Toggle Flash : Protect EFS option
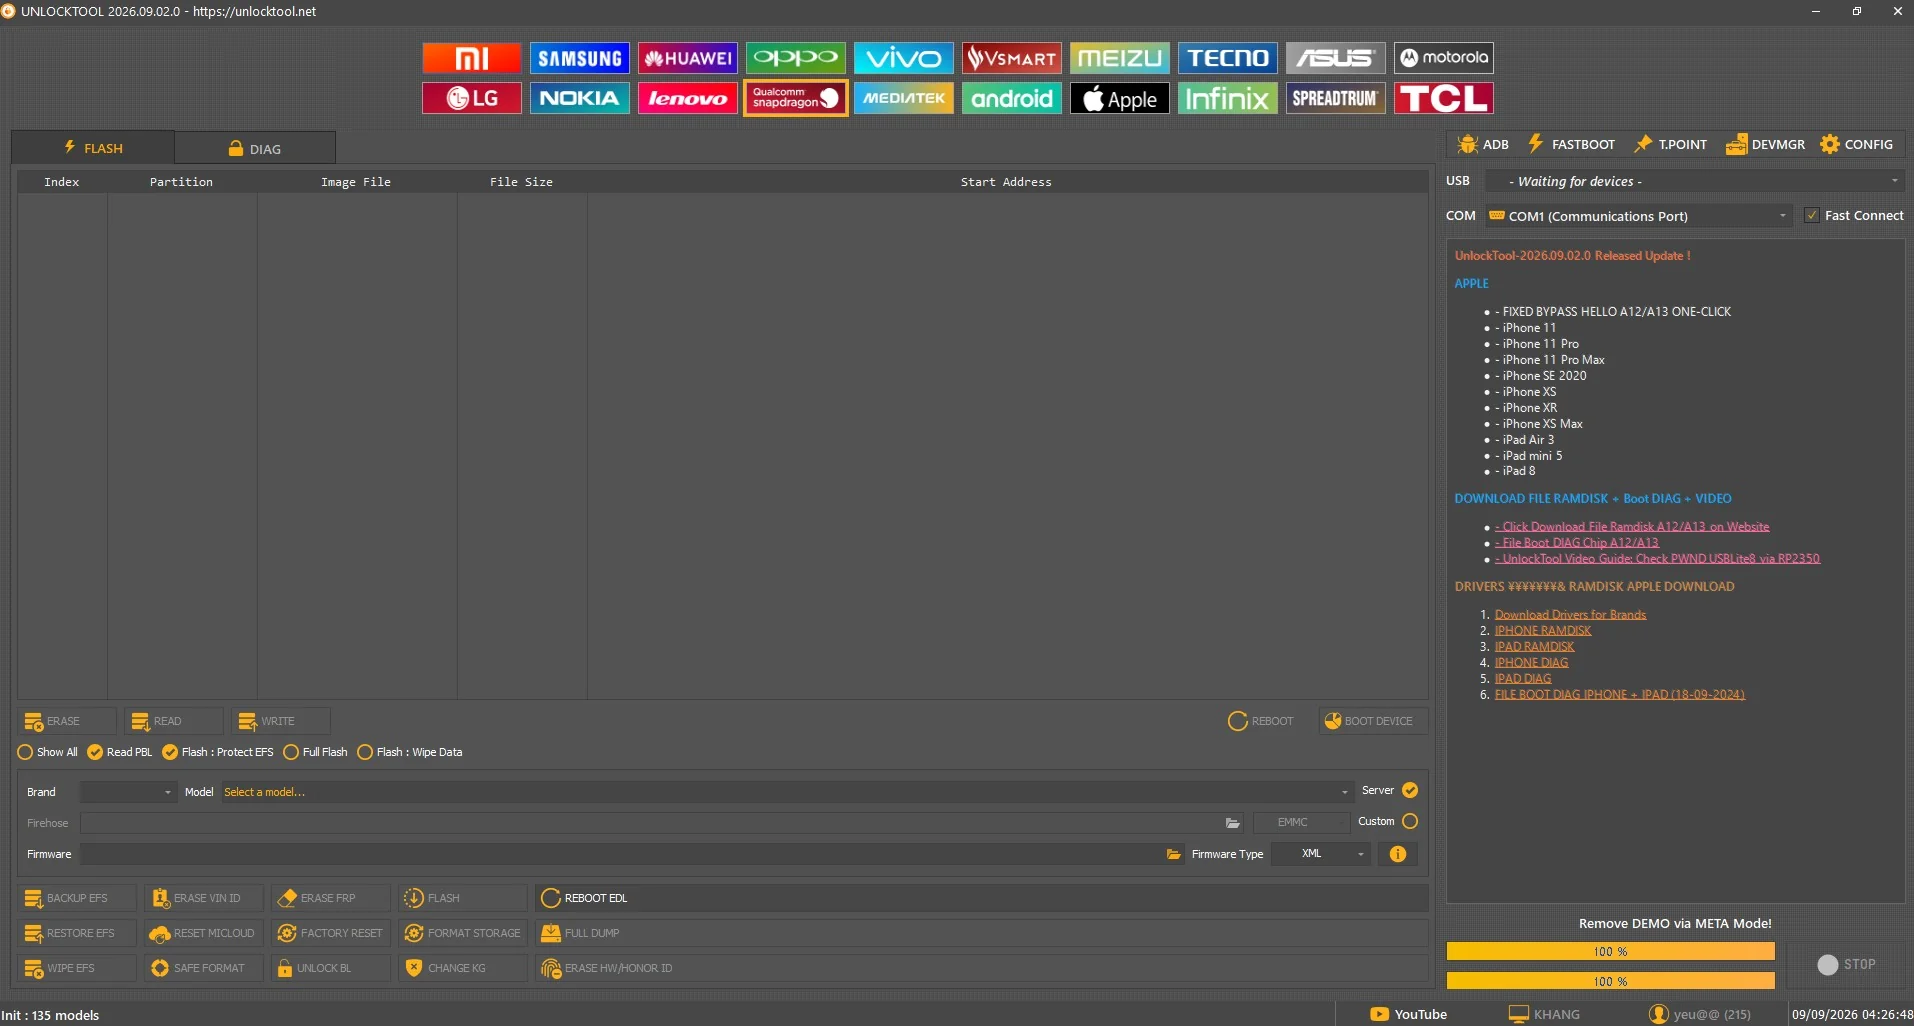The image size is (1914, 1026). [x=217, y=752]
